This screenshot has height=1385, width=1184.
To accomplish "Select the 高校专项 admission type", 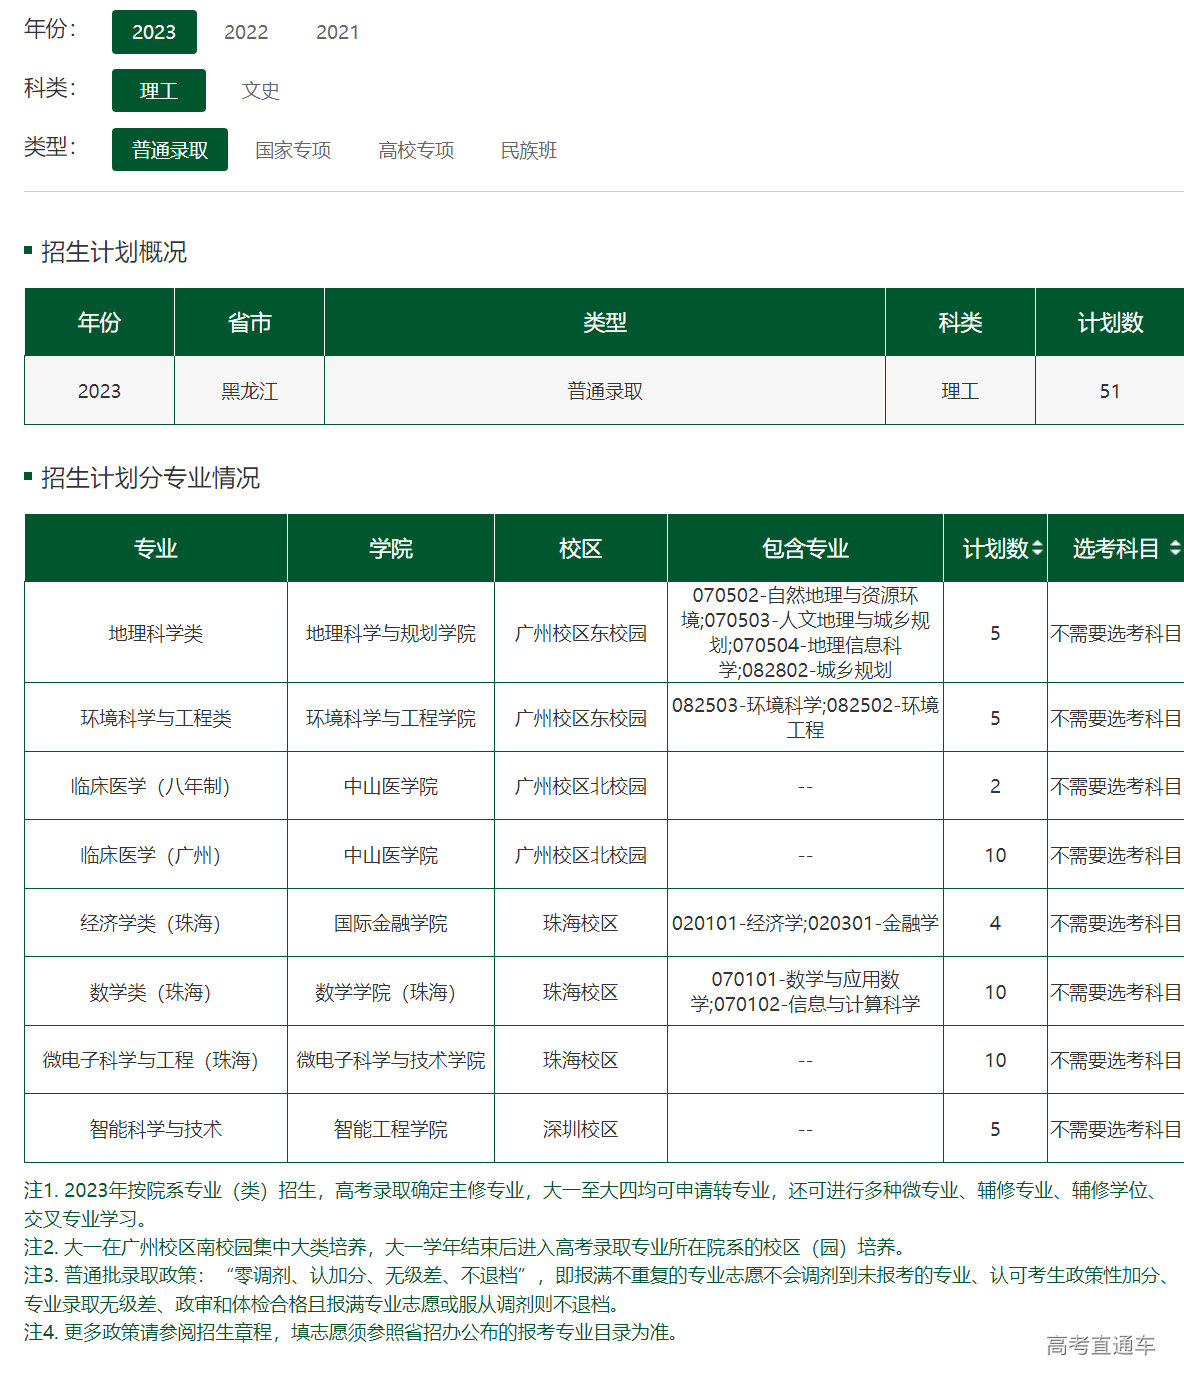I will pyautogui.click(x=417, y=150).
